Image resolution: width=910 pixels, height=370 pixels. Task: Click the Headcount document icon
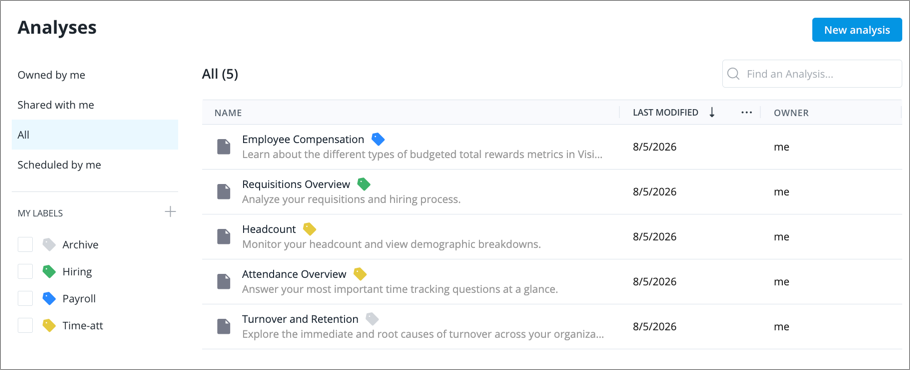tap(224, 237)
